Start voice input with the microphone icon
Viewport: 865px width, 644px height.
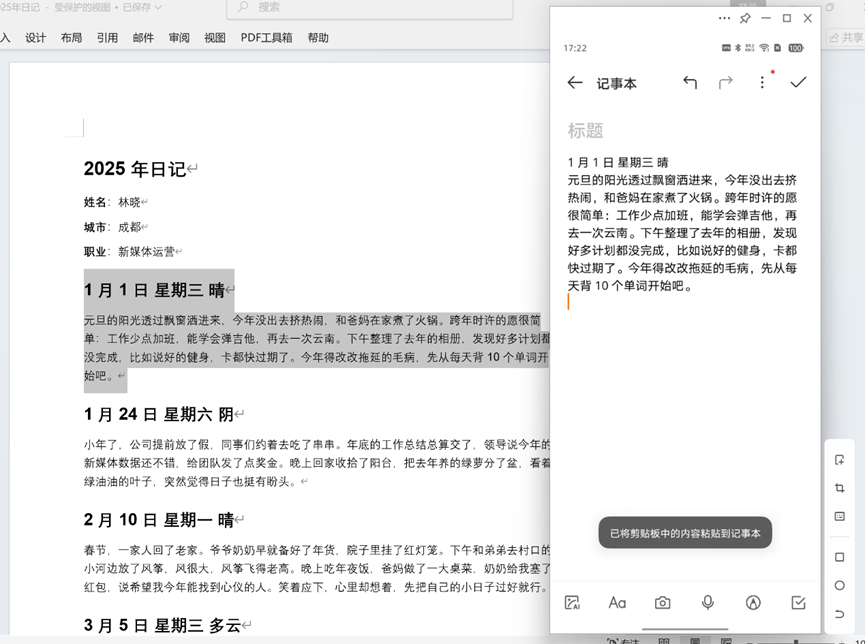point(708,603)
